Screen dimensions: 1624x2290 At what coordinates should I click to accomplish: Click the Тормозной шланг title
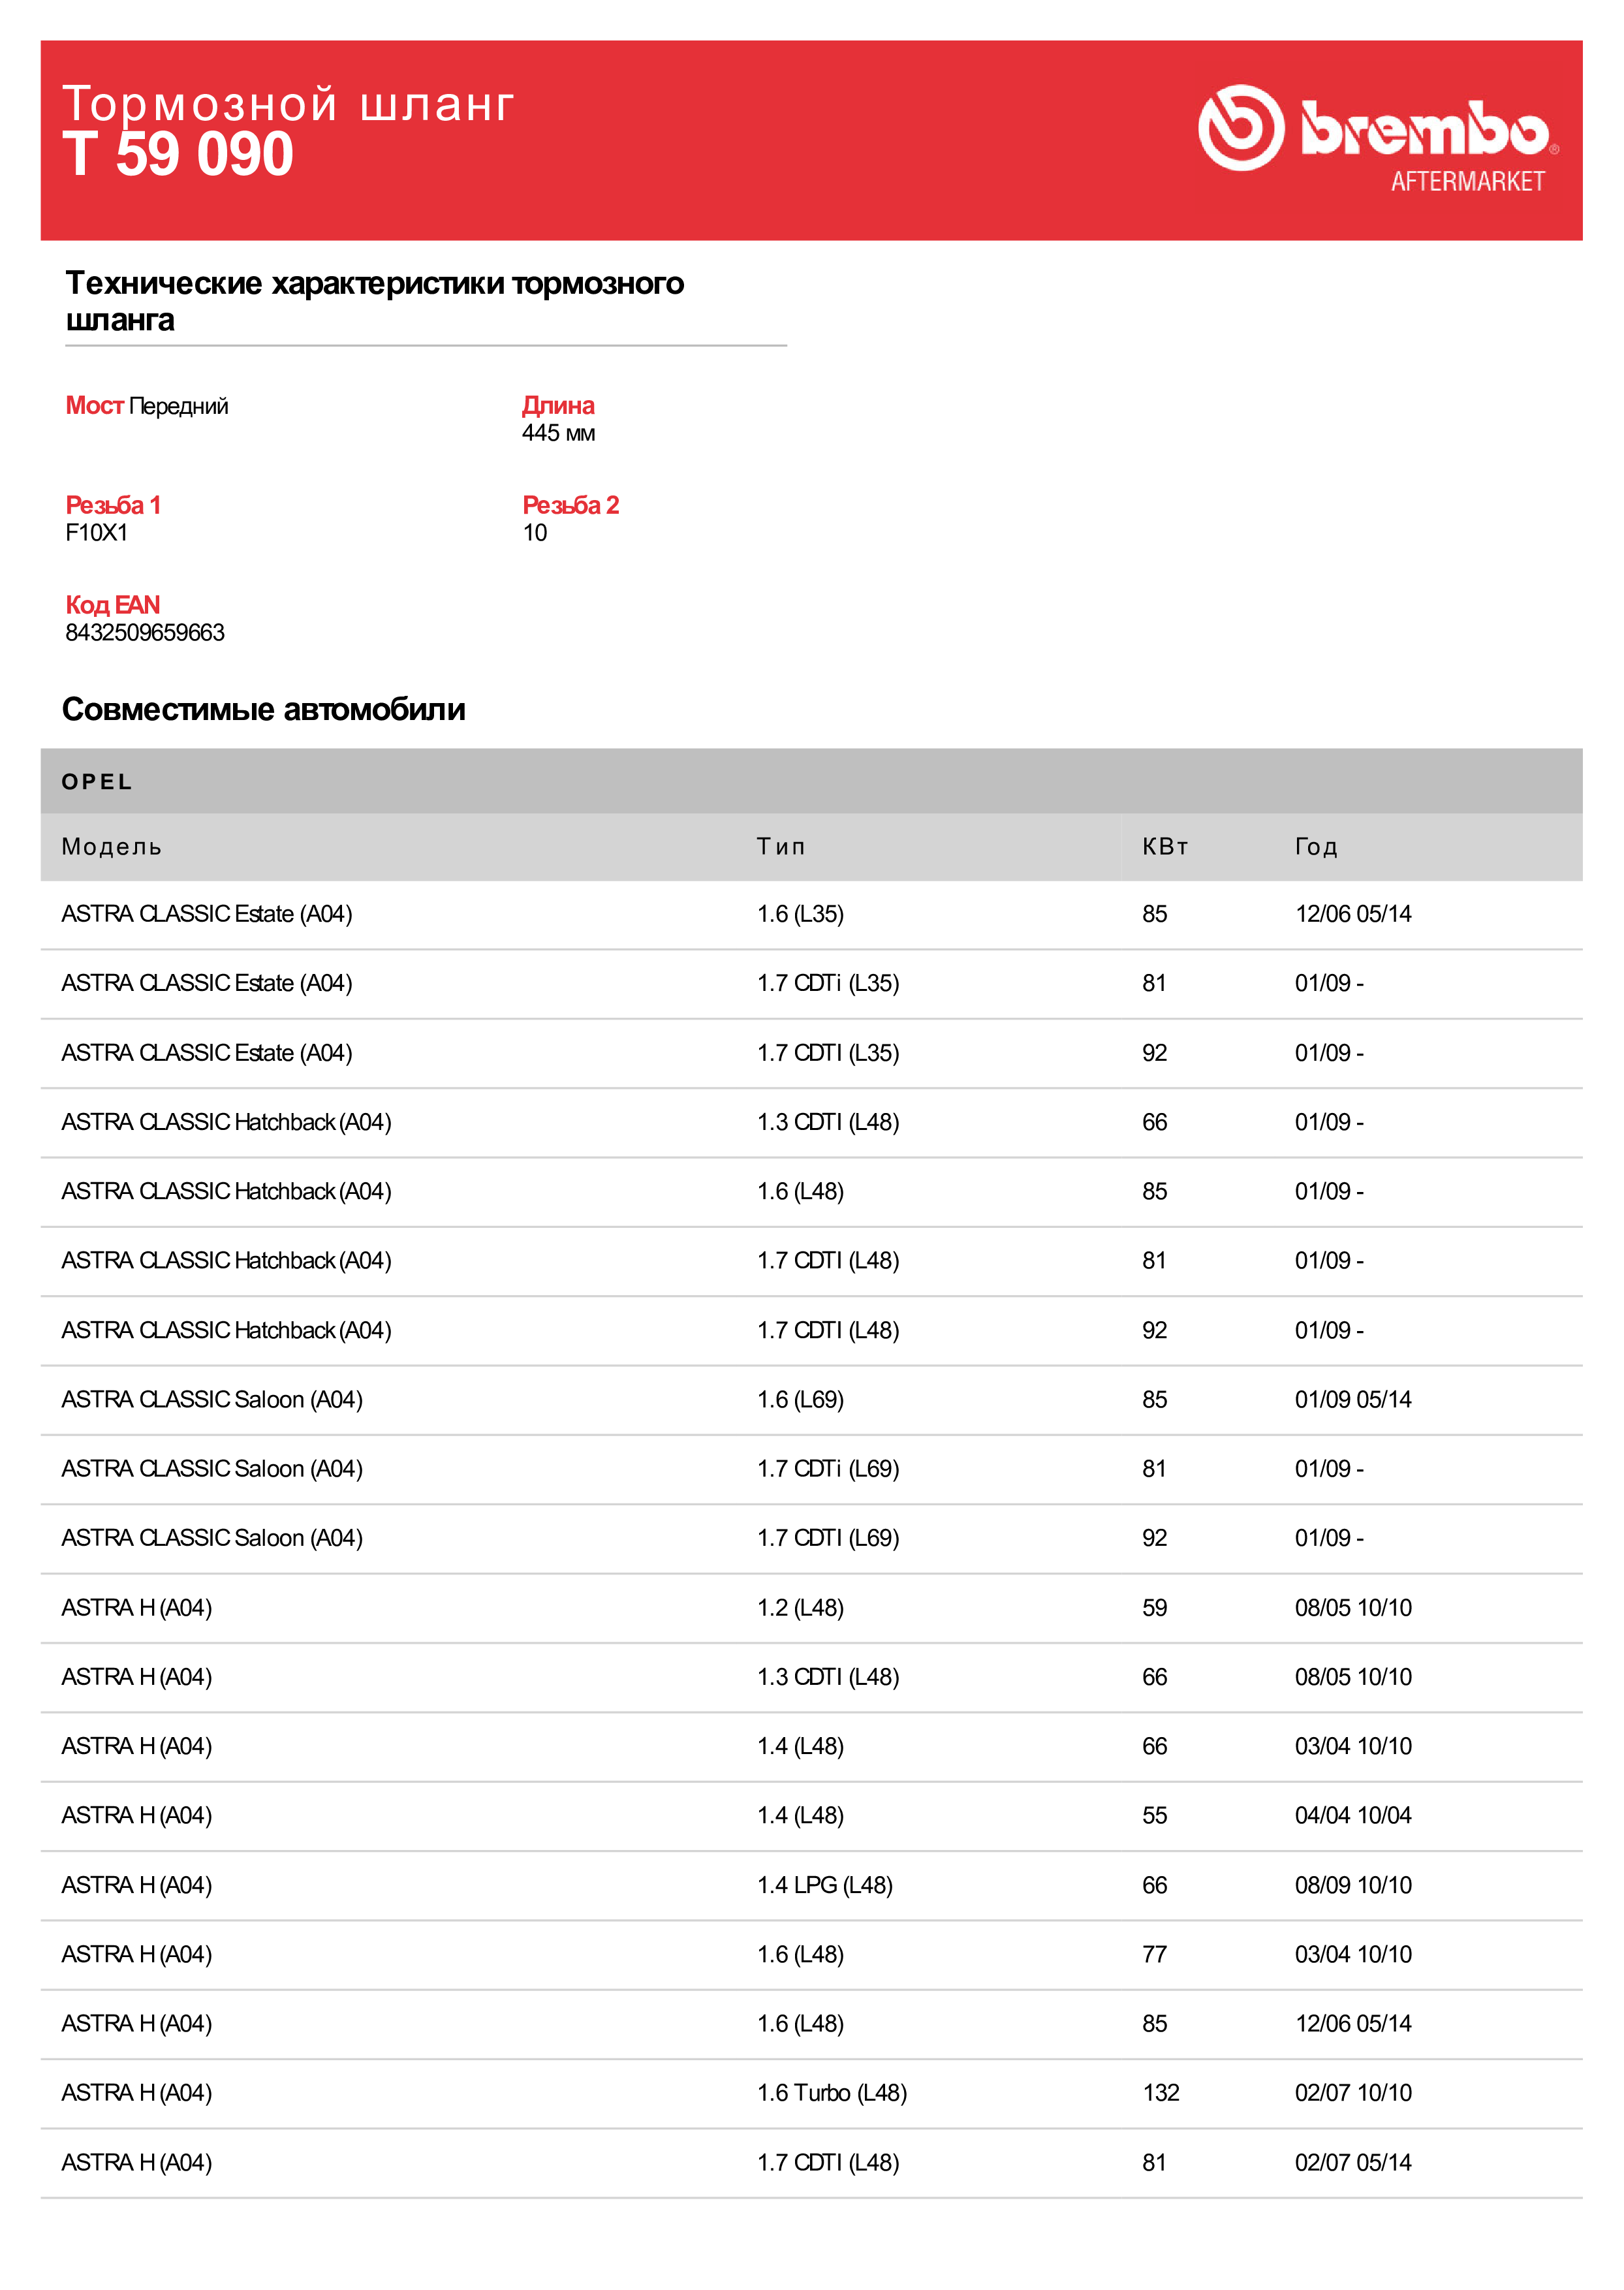[x=288, y=103]
